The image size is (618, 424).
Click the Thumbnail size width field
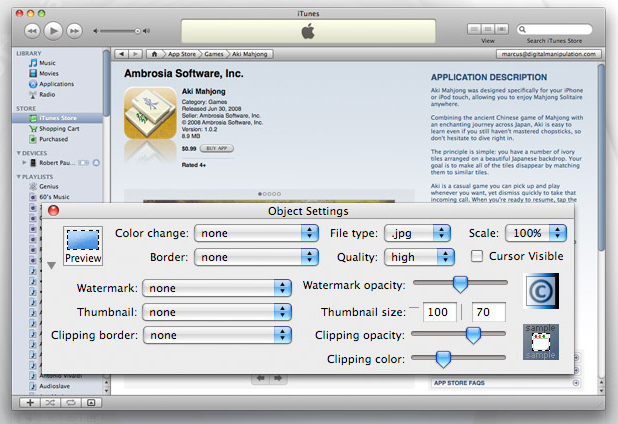[439, 312]
